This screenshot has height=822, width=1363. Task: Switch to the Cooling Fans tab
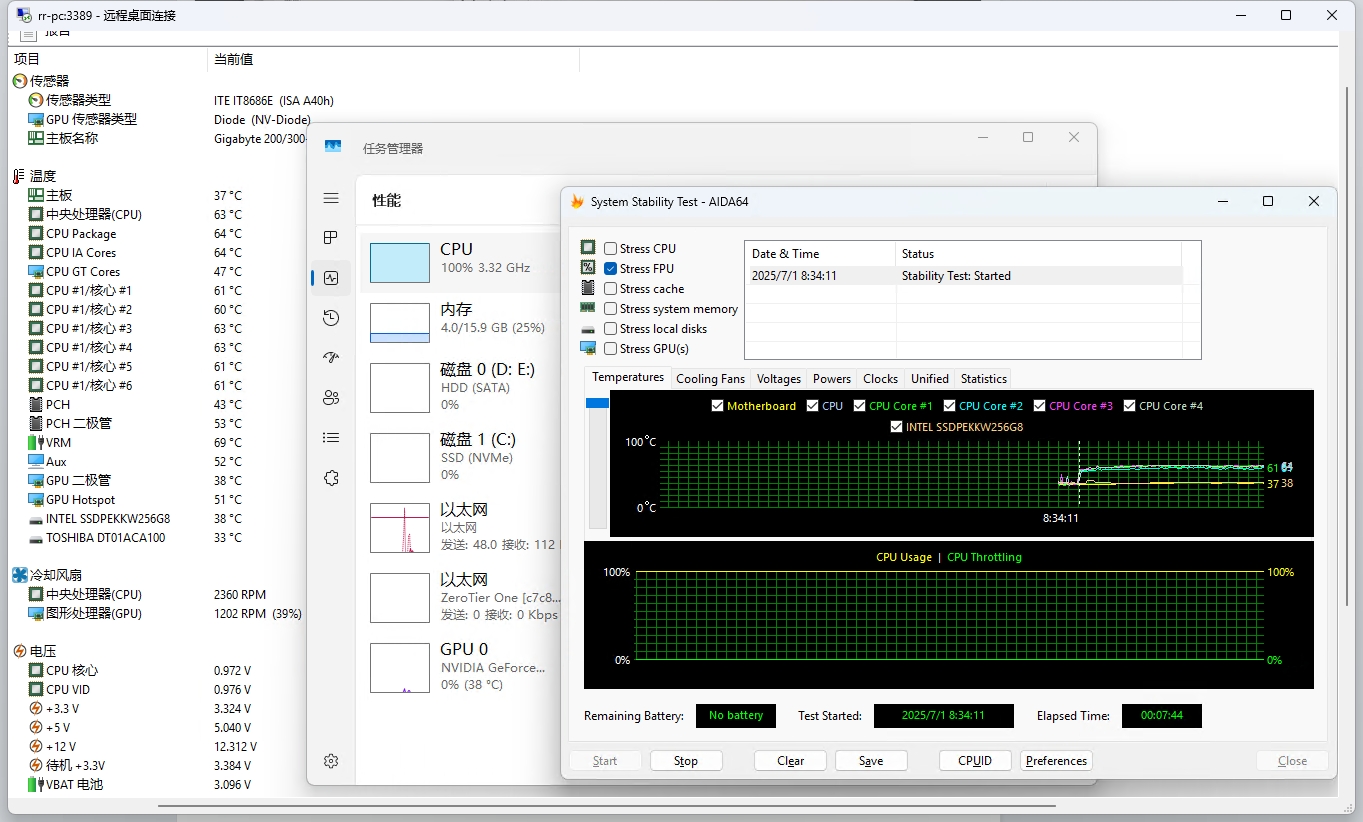710,379
